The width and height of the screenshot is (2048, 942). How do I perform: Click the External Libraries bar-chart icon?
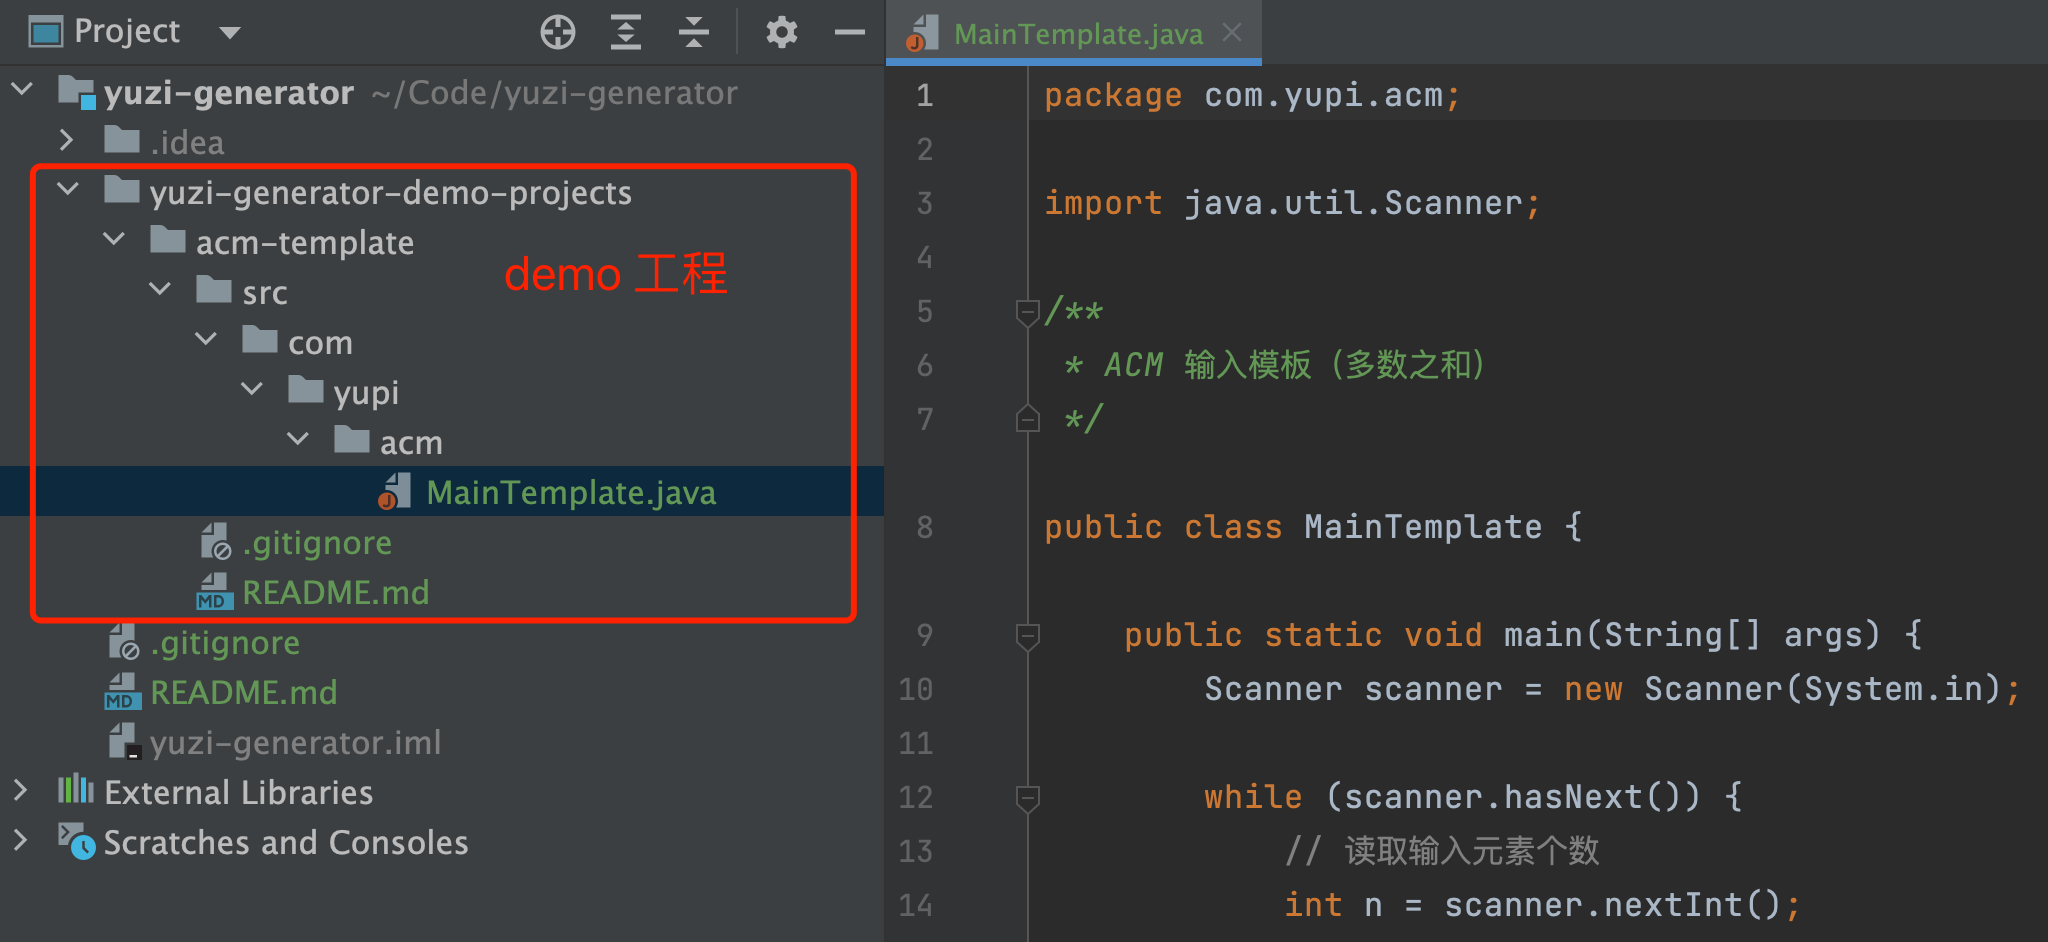pos(76,790)
